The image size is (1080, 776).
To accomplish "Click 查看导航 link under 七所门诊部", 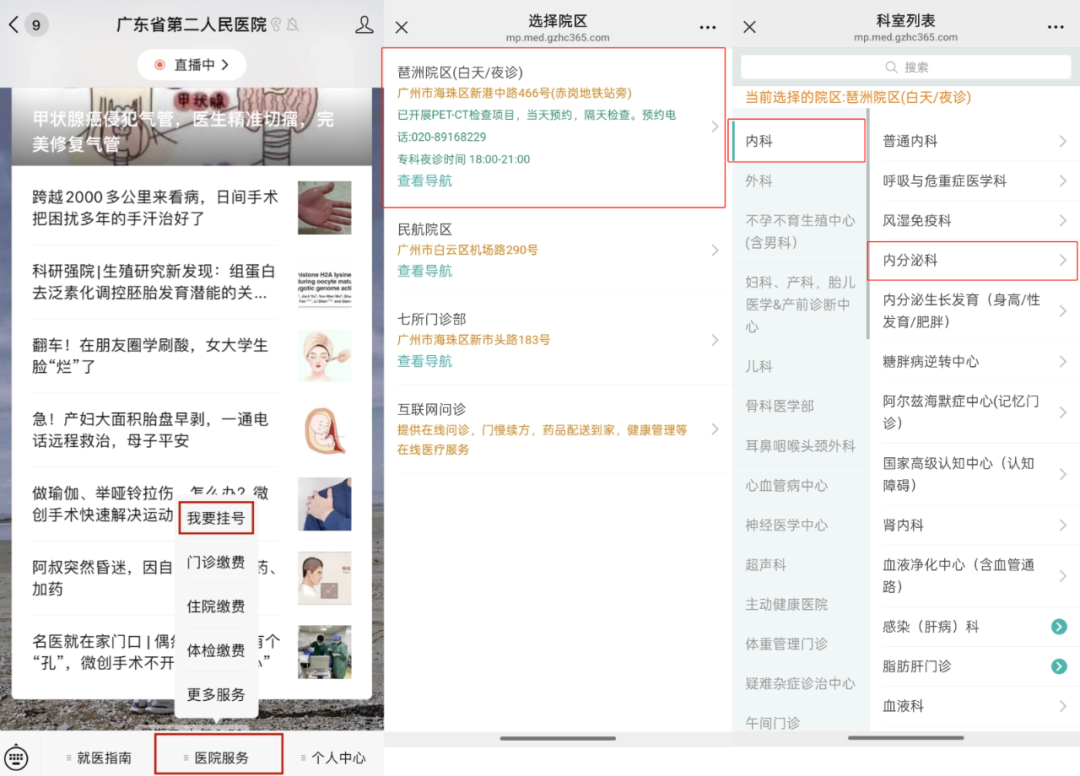I will pos(425,361).
